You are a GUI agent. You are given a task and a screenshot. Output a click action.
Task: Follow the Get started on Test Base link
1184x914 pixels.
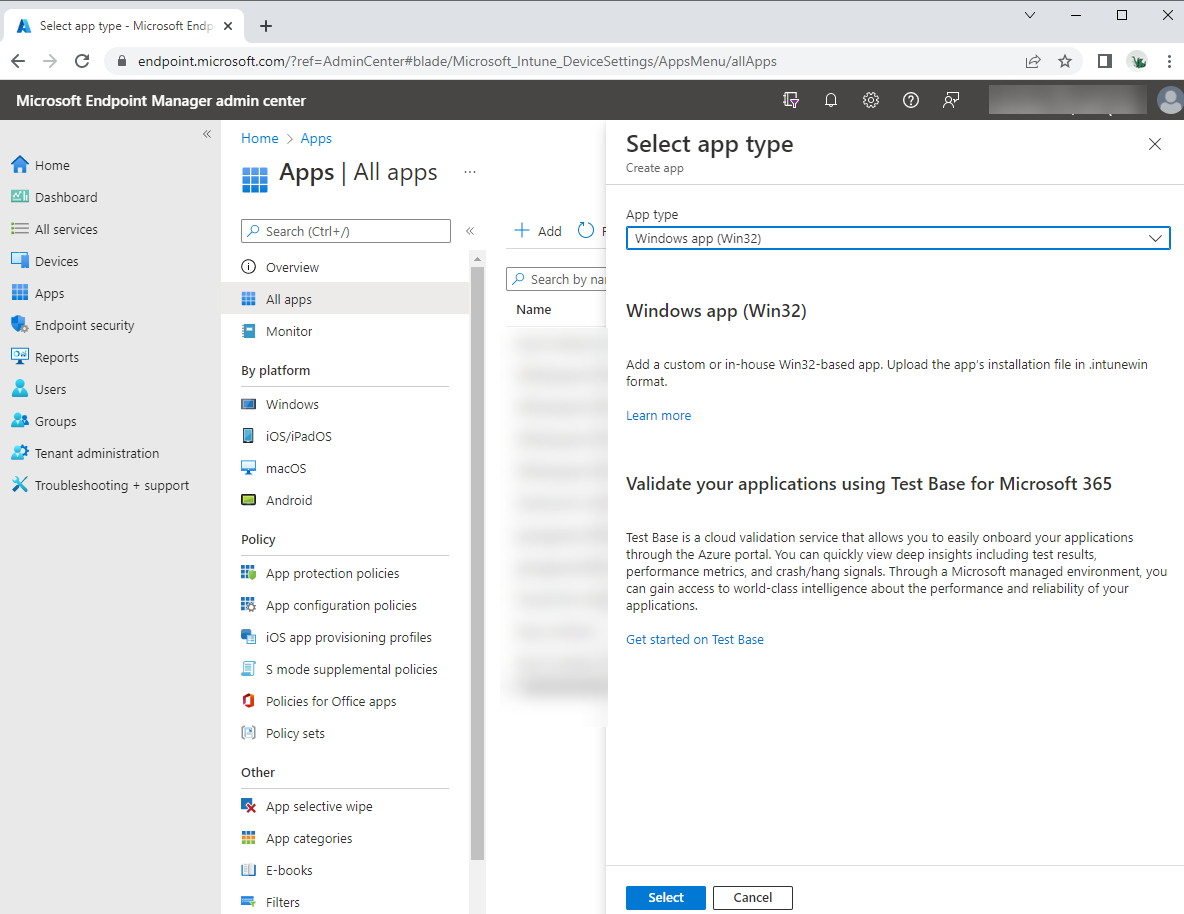(x=694, y=639)
